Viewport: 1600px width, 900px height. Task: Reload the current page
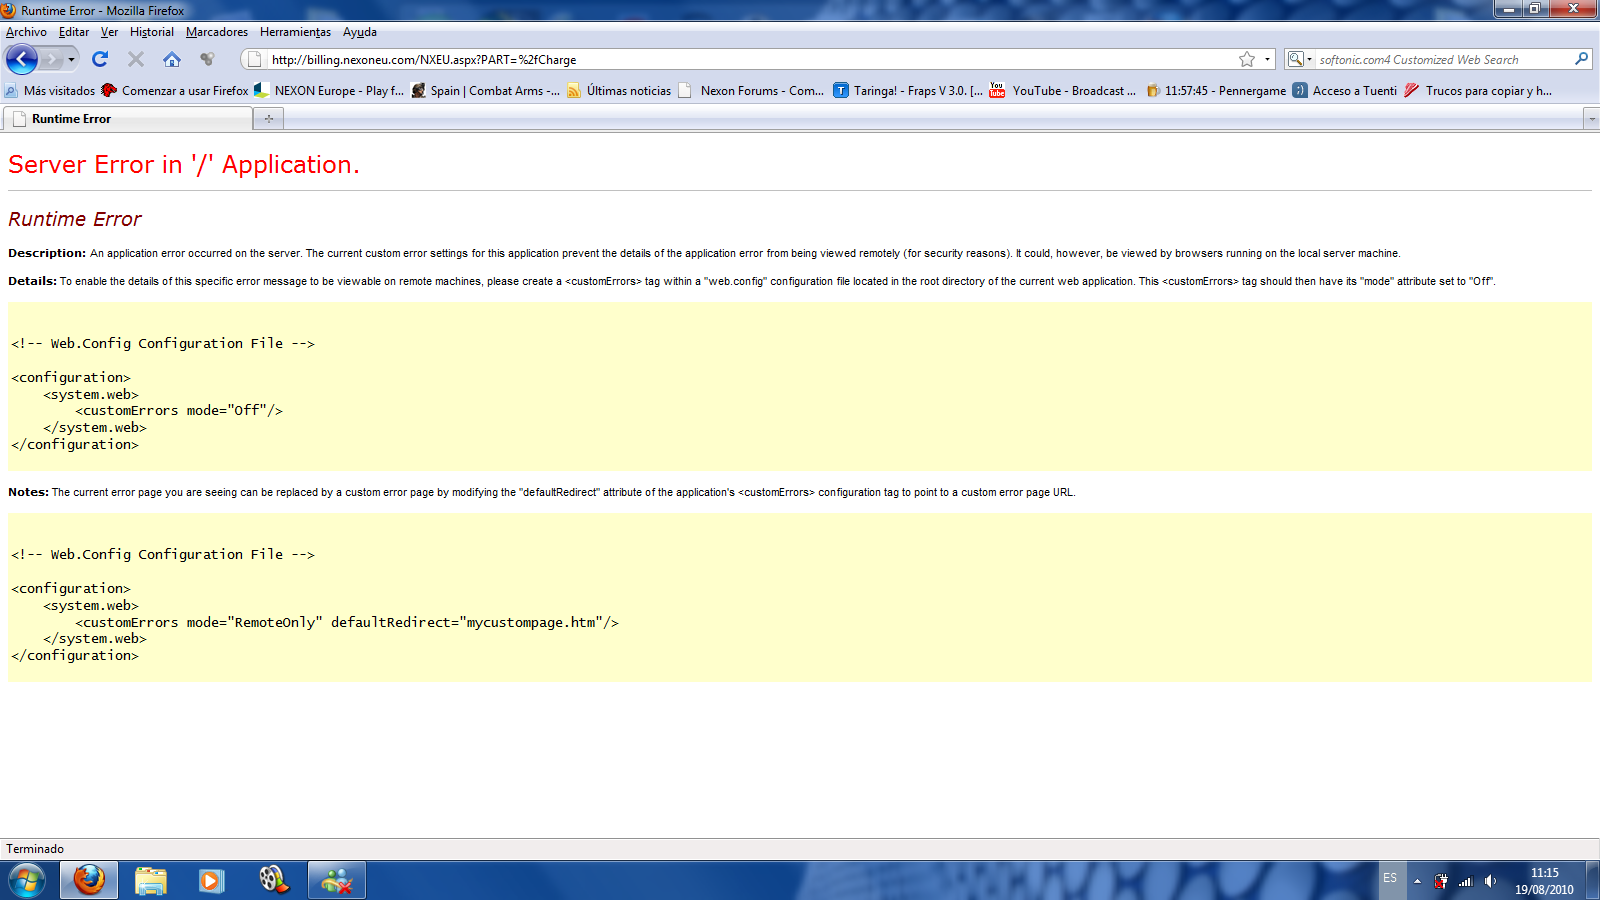click(x=100, y=59)
